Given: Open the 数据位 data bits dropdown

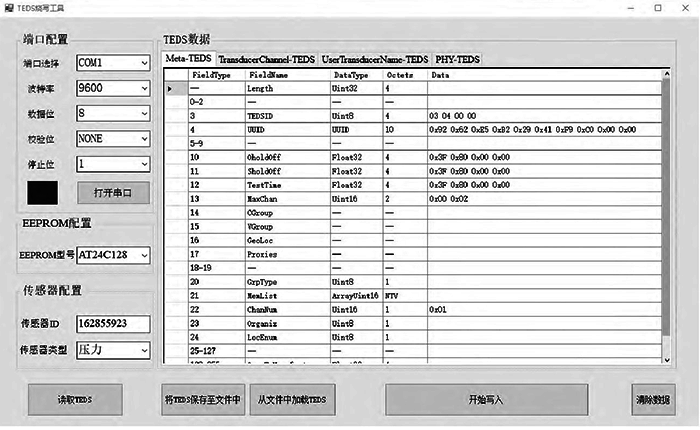Looking at the screenshot, I should pyautogui.click(x=112, y=113).
